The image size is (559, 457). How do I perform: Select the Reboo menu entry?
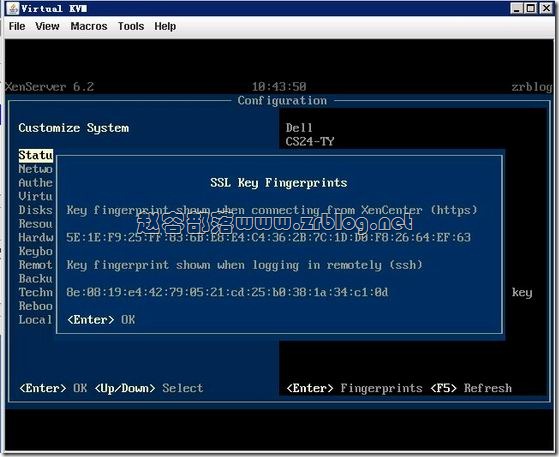click(36, 306)
